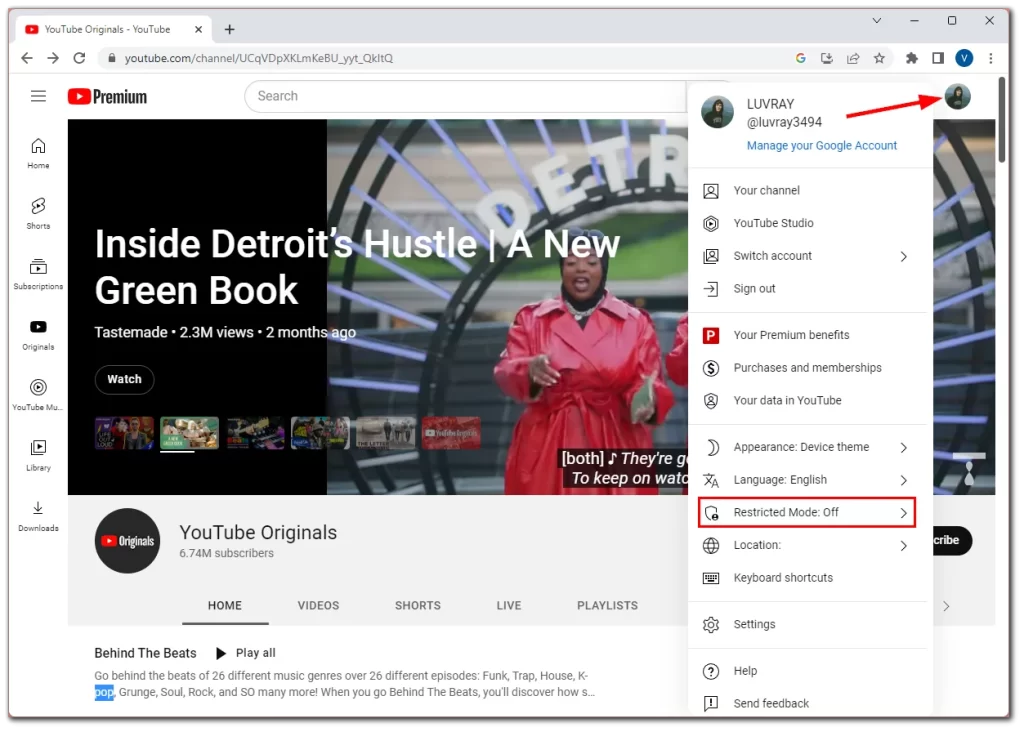Open the Chrome three-dot menu
The height and width of the screenshot is (732, 1024).
[x=991, y=58]
